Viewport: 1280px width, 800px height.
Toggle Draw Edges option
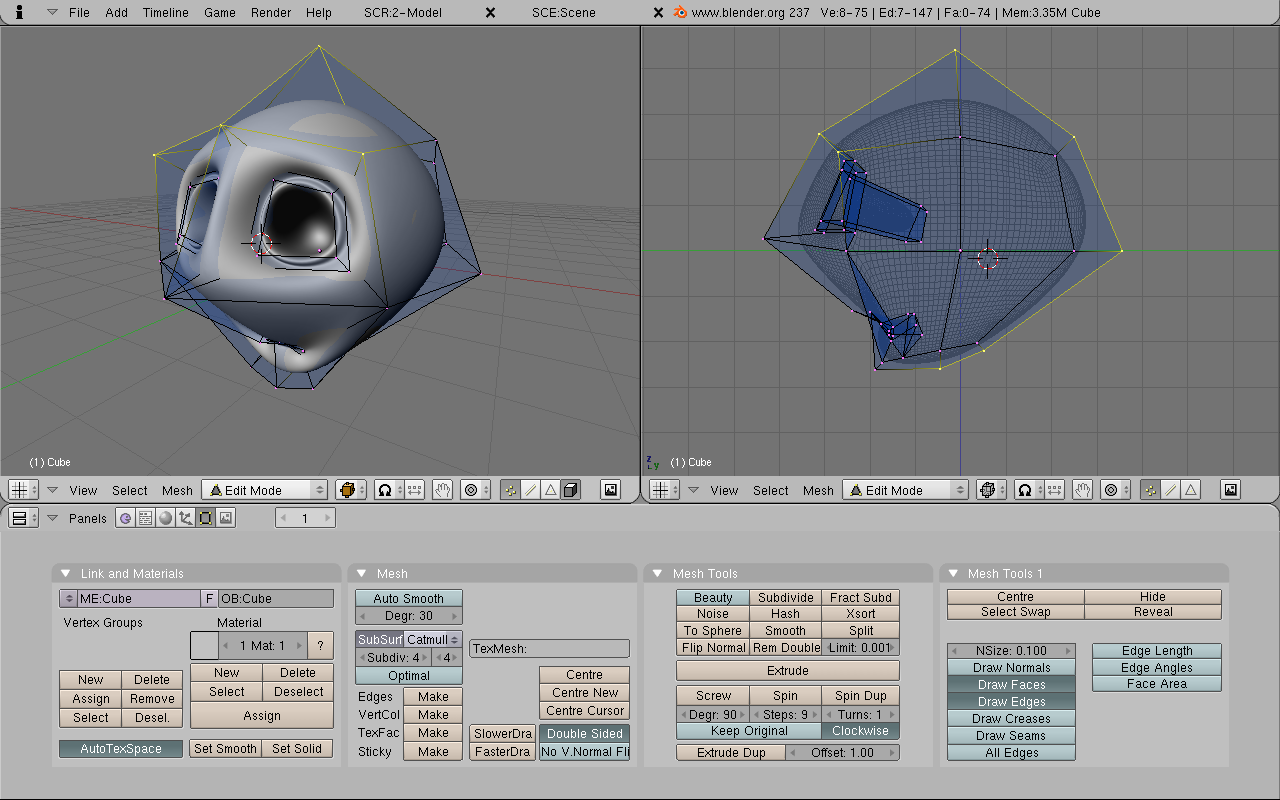pos(1011,702)
